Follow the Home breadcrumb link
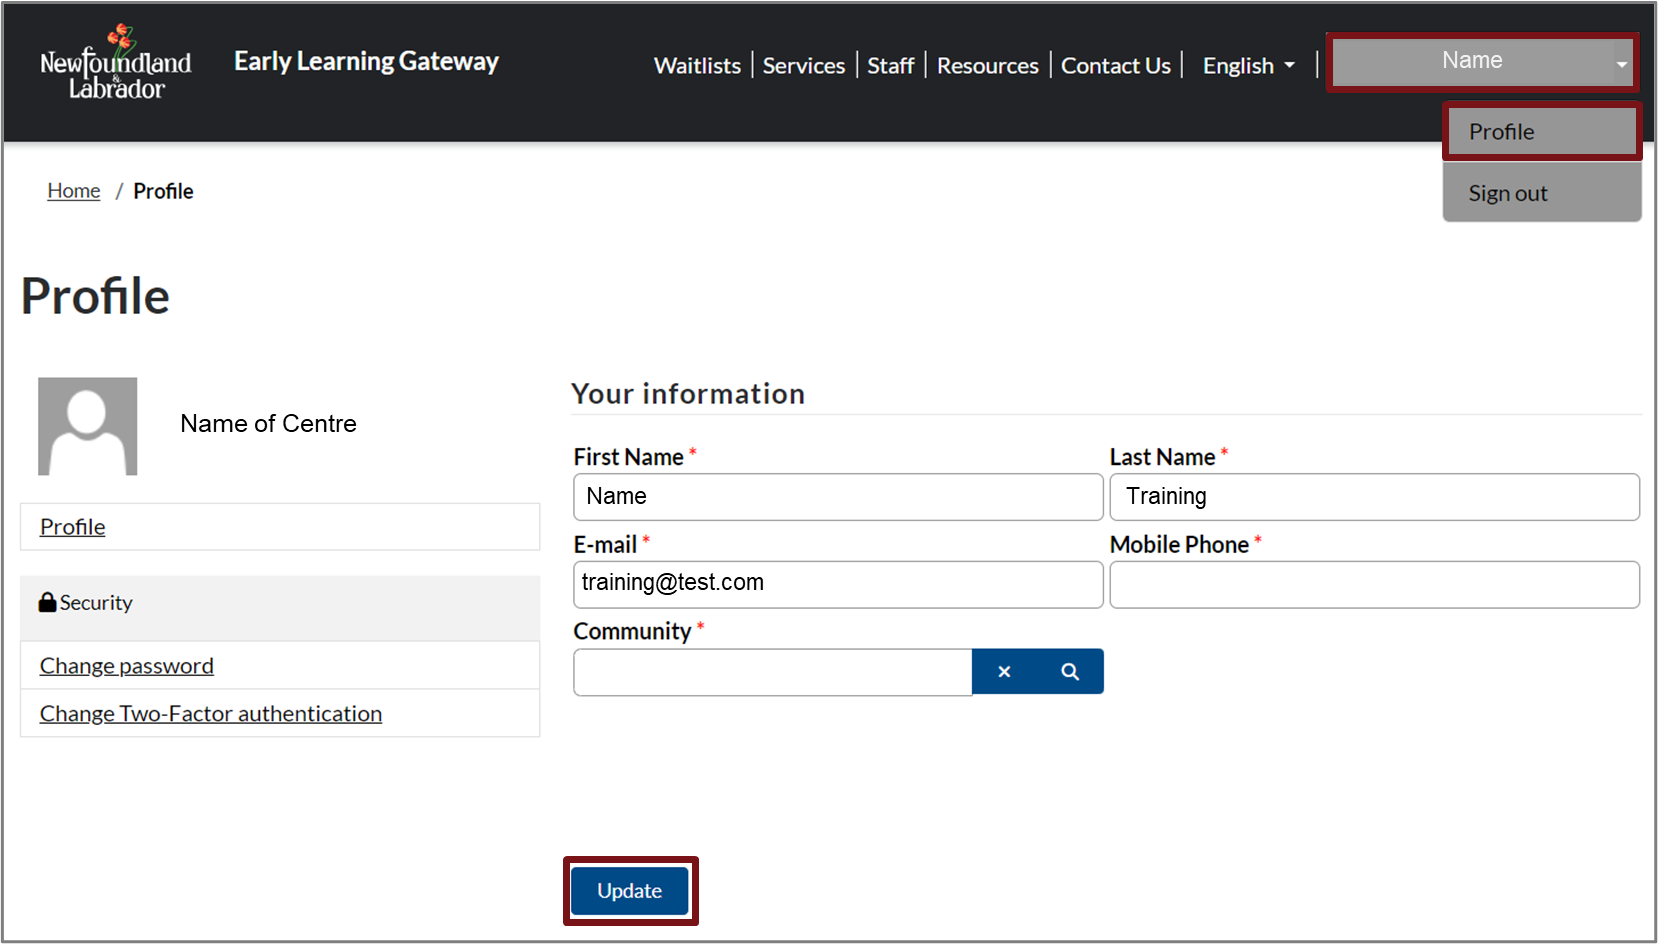Image resolution: width=1658 pixels, height=944 pixels. click(74, 191)
